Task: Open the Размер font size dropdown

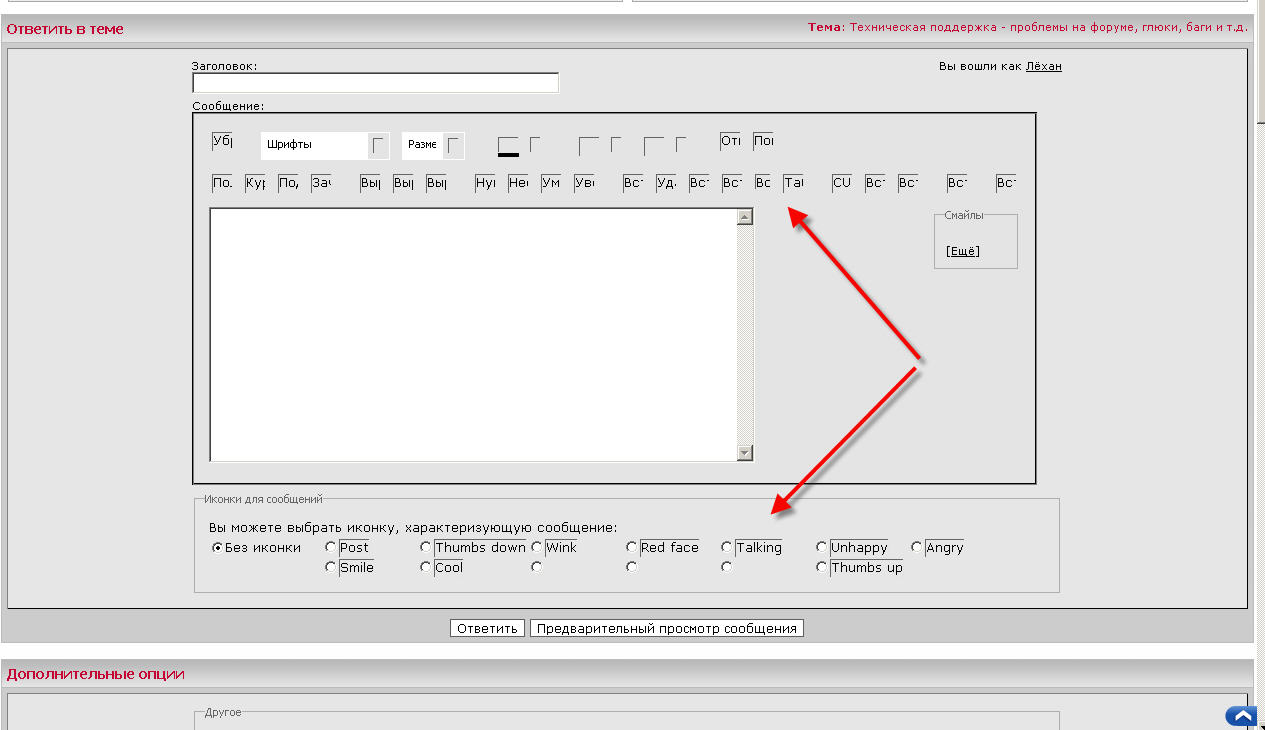Action: coord(433,146)
